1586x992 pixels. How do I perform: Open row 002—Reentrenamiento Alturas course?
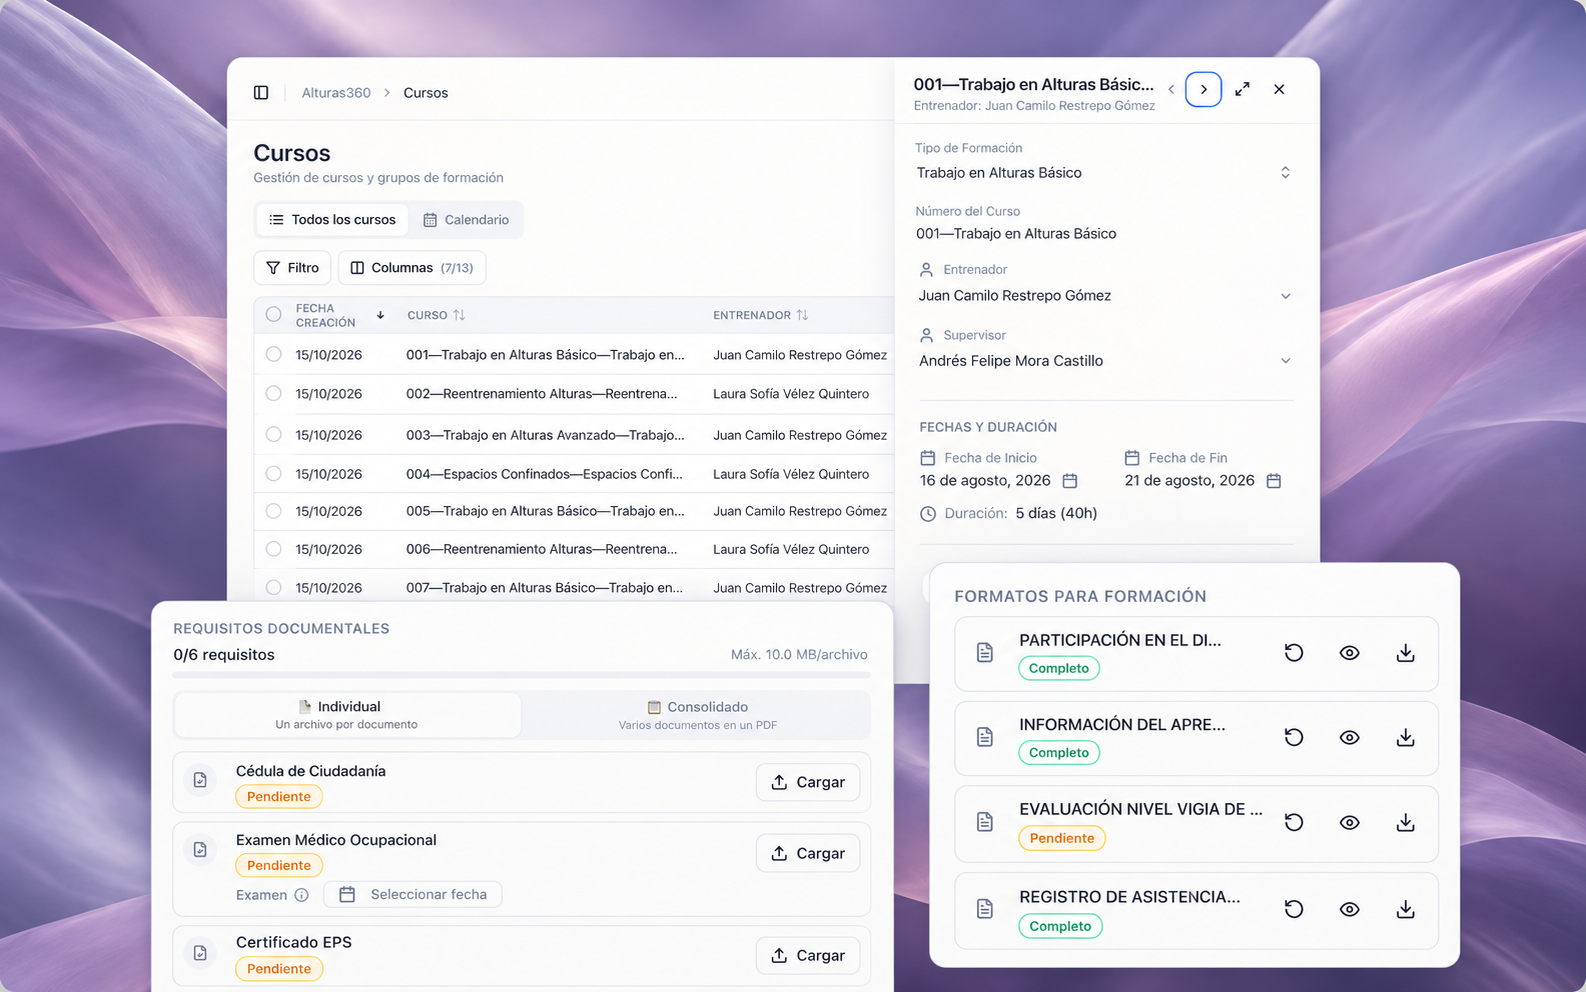pyautogui.click(x=574, y=394)
